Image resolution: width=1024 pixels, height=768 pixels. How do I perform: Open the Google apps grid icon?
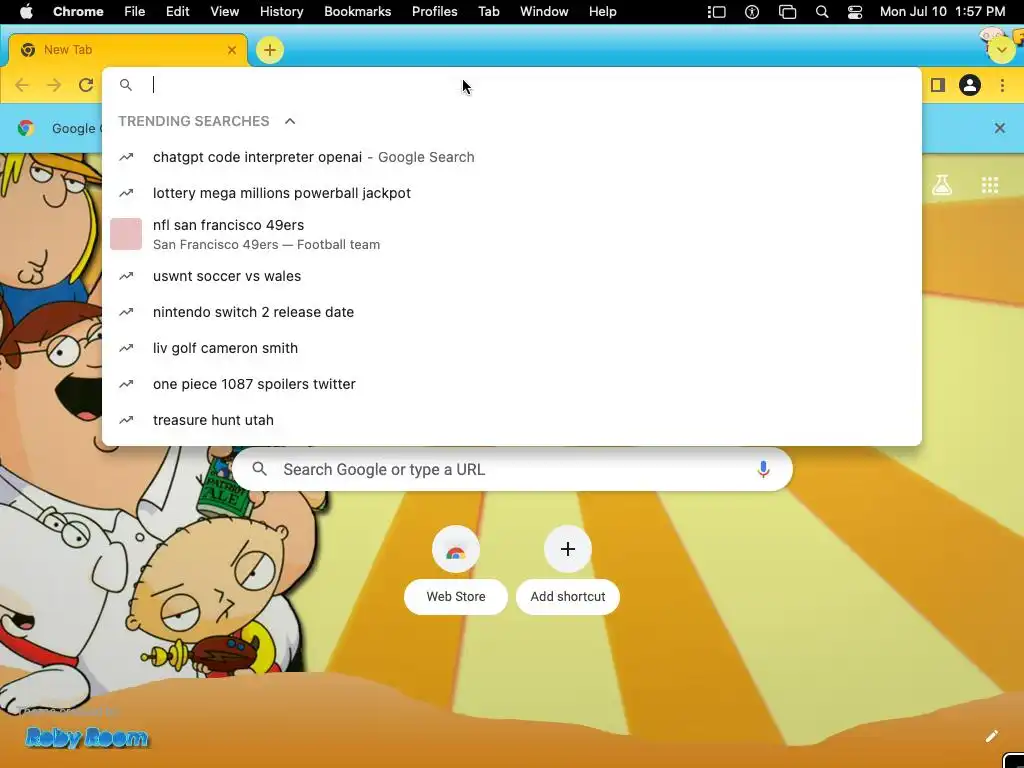coord(990,185)
